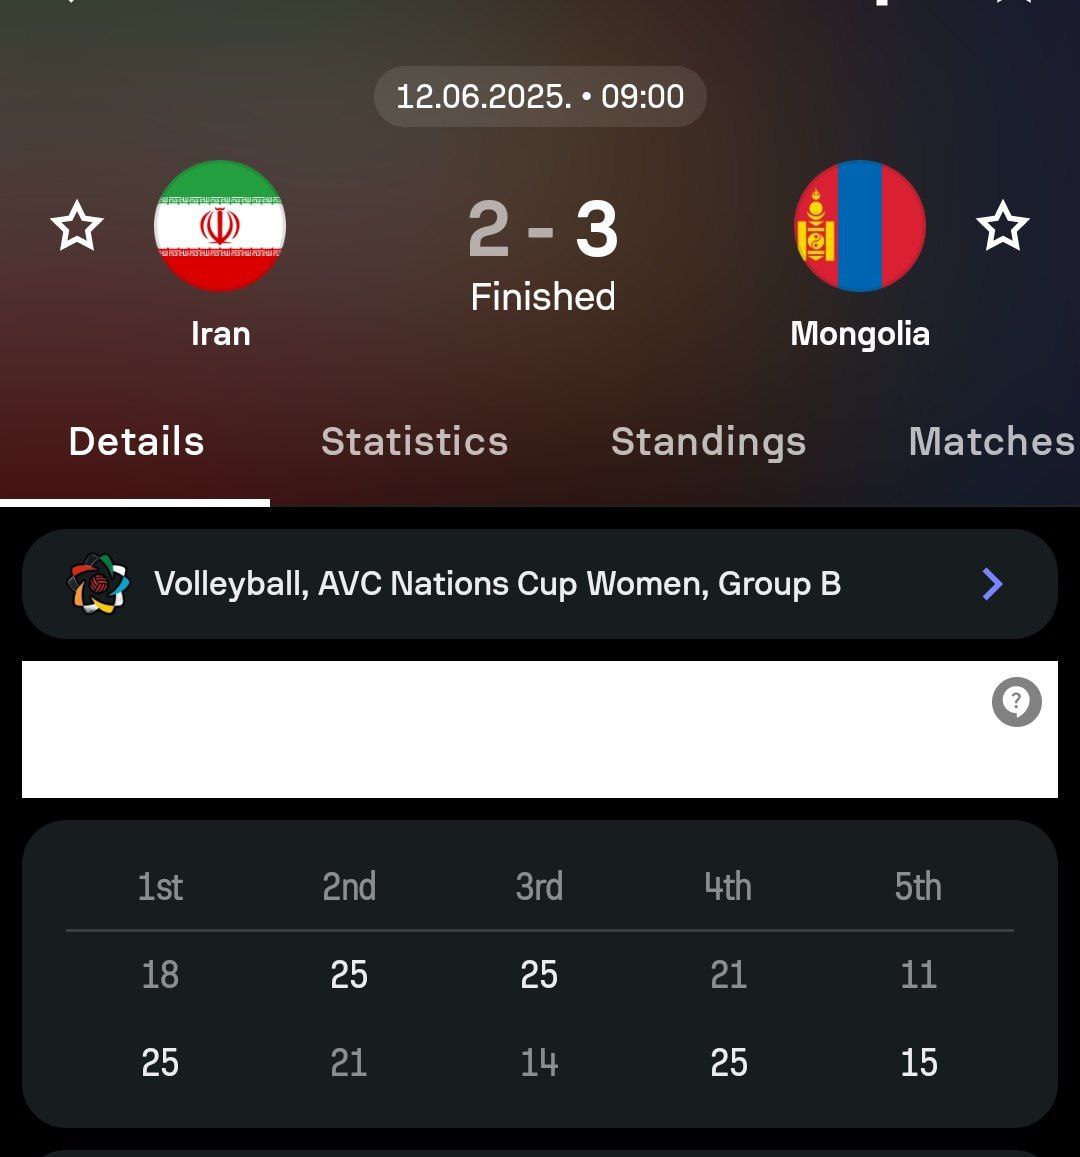Go to the Matches tab
1080x1157 pixels.
(x=990, y=442)
